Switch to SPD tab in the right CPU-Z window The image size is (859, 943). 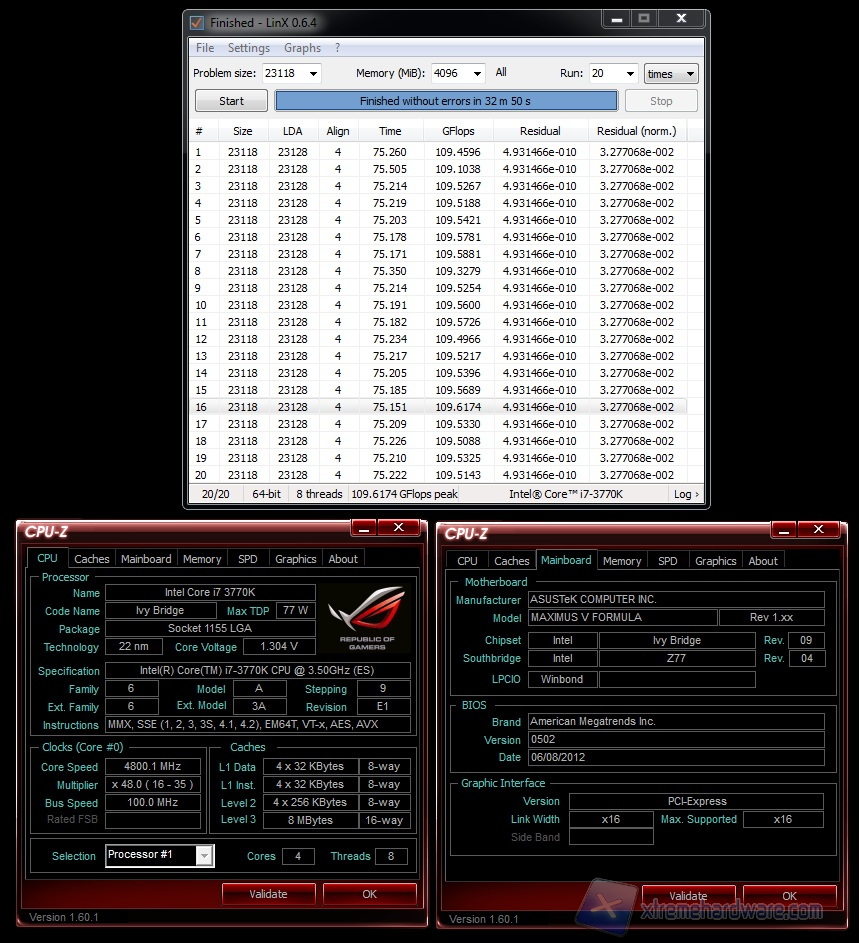coord(668,561)
